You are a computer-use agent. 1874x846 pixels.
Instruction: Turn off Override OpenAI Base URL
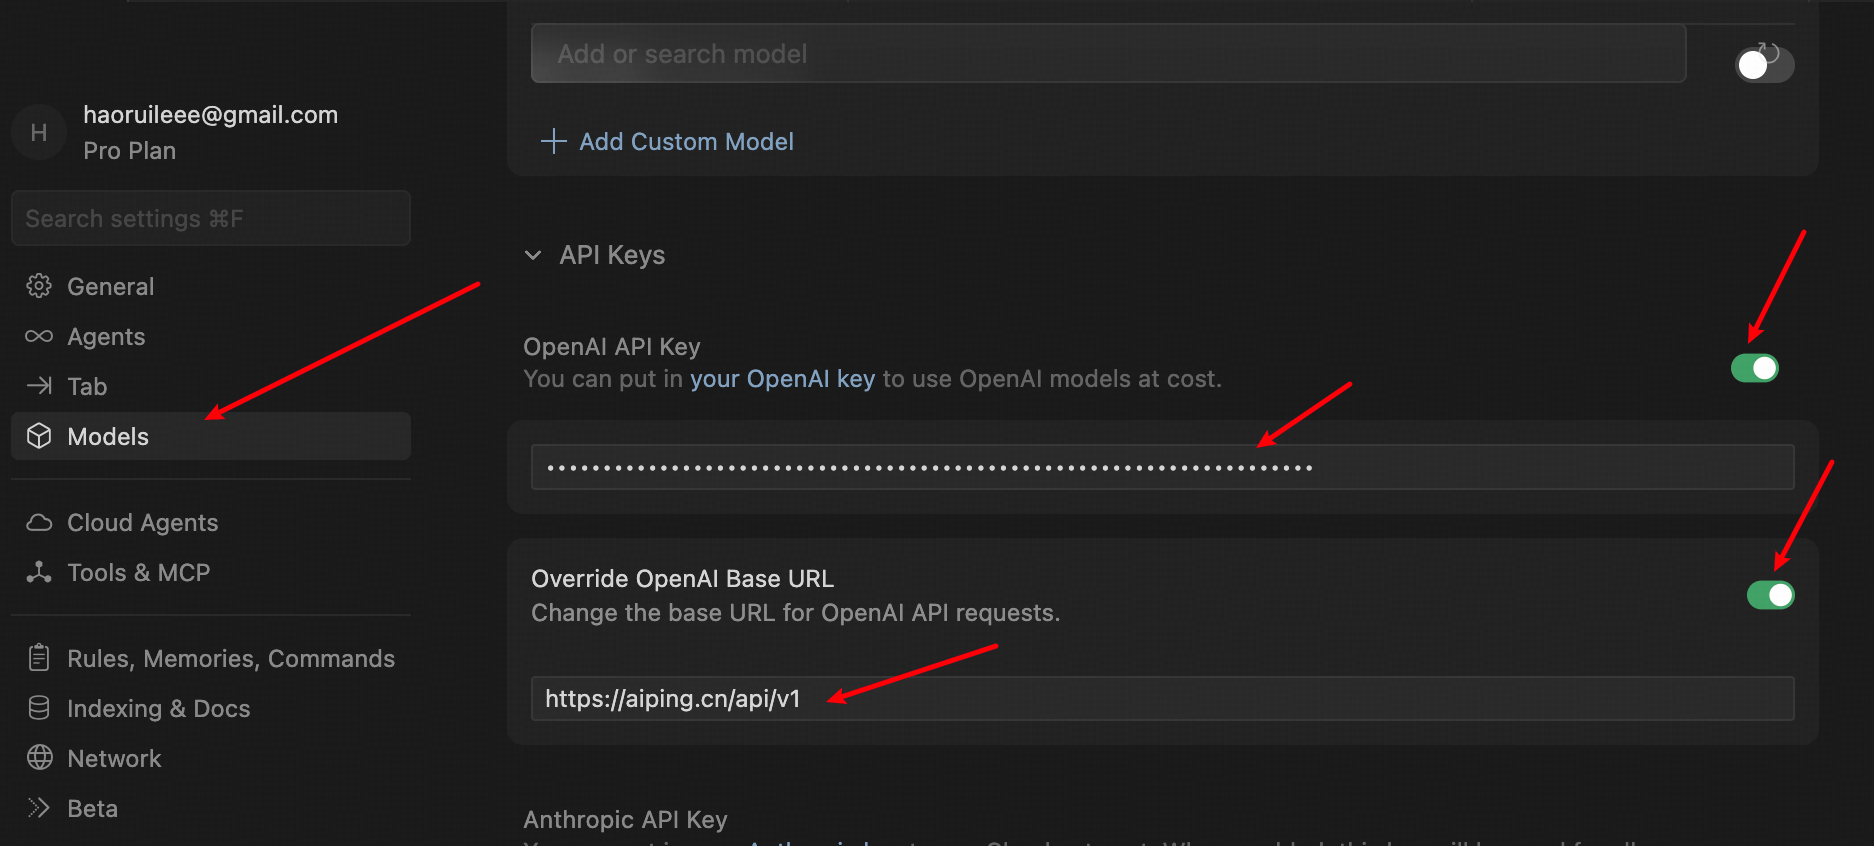[x=1770, y=595]
